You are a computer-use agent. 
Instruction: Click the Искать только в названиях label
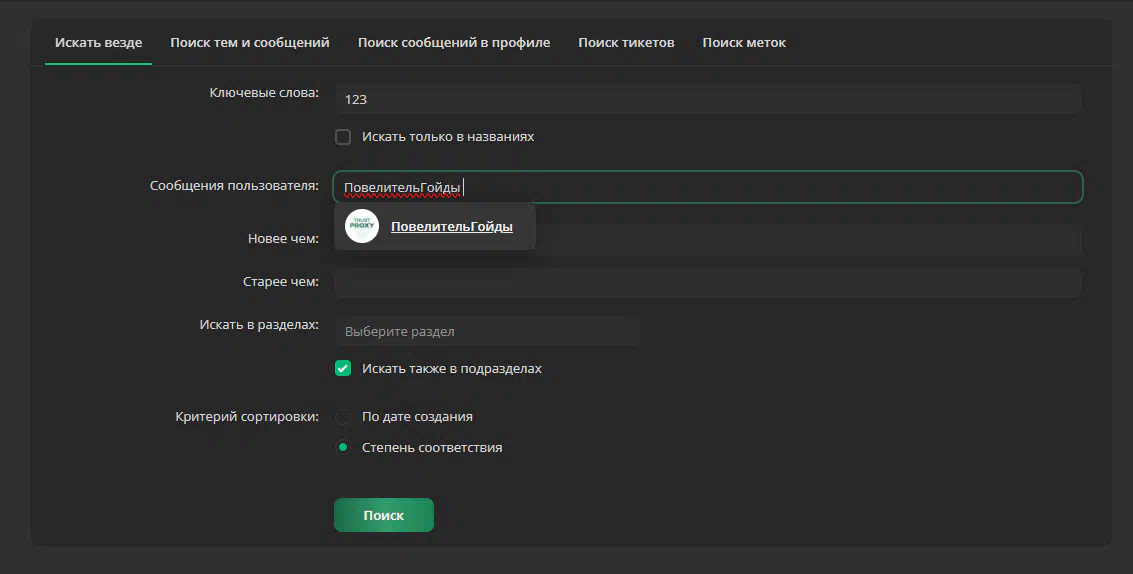[x=448, y=137]
